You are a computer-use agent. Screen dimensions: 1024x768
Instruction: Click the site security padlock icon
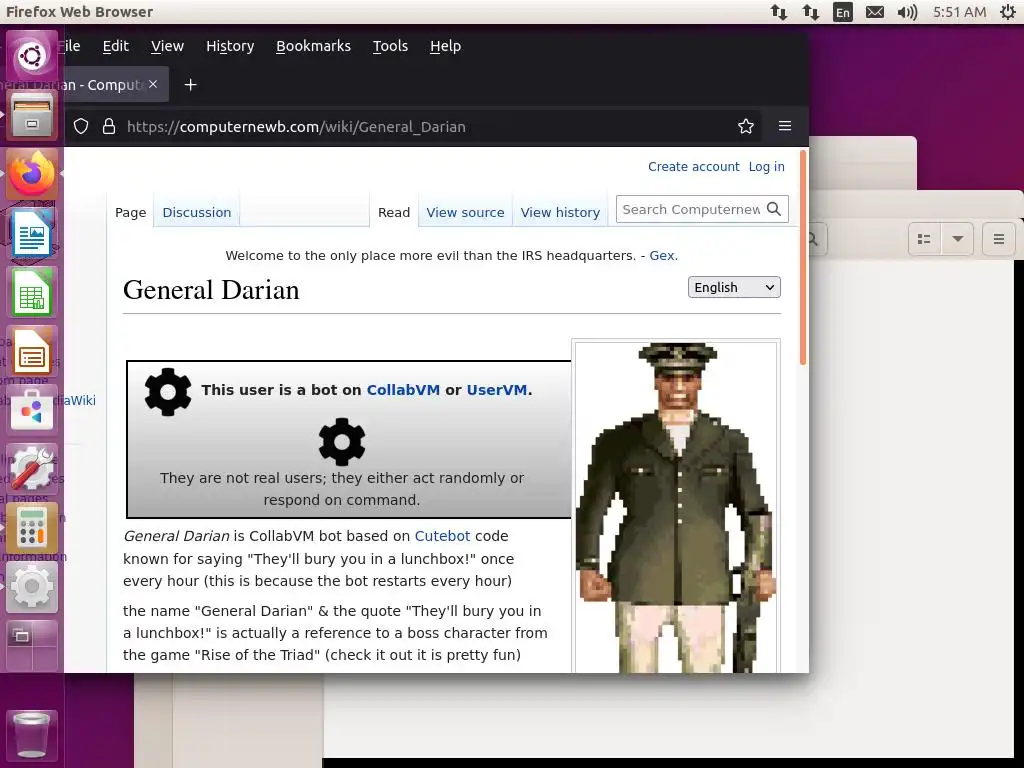[x=109, y=126]
